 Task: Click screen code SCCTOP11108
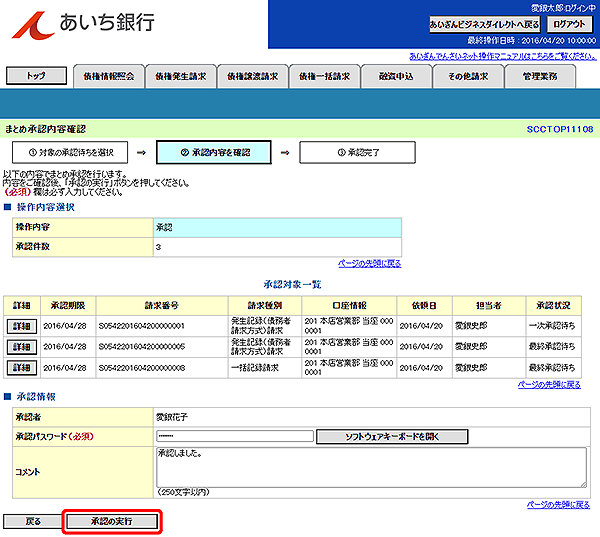(560, 129)
